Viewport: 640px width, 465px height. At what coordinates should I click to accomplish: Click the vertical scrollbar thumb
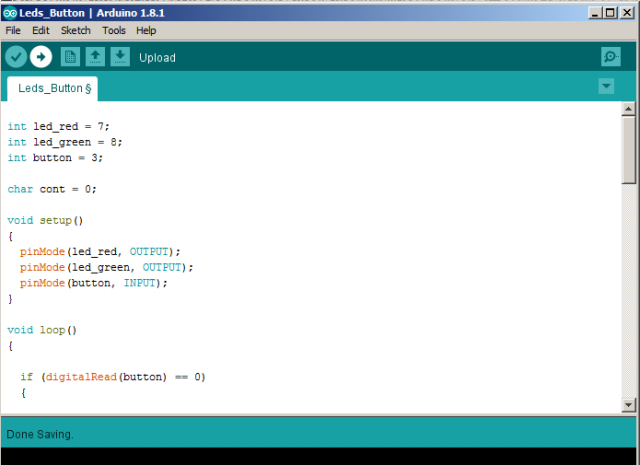(x=628, y=150)
